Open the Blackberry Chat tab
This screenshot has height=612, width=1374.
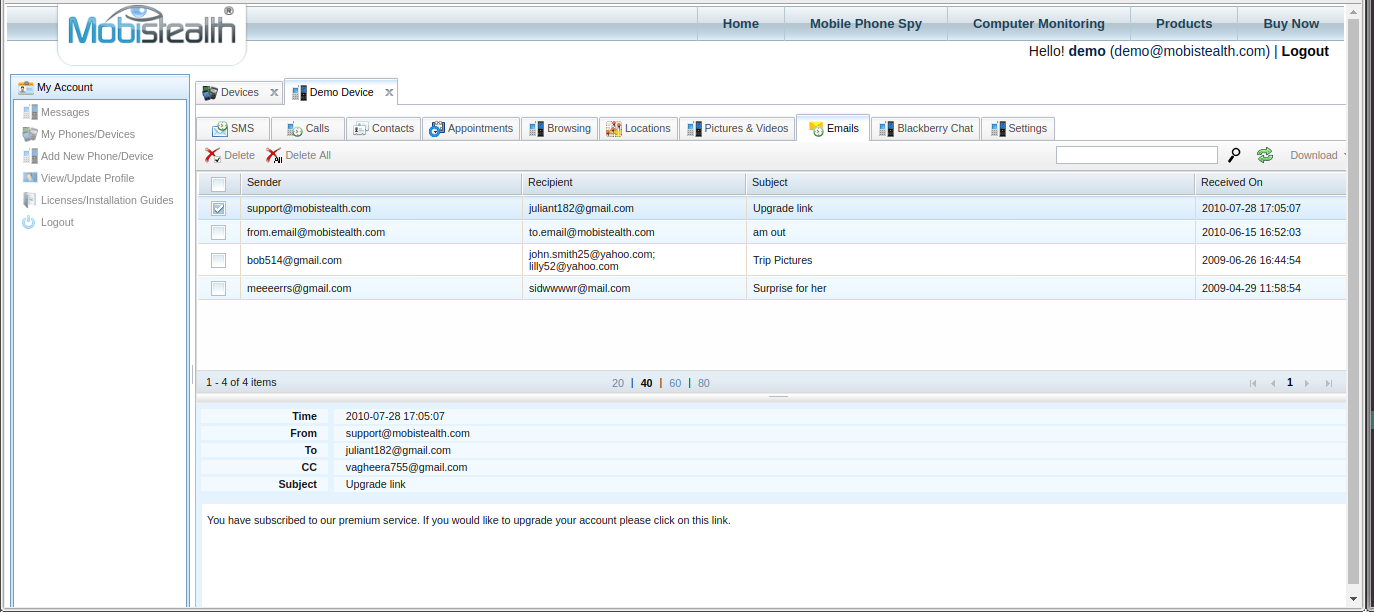pyautogui.click(x=925, y=128)
